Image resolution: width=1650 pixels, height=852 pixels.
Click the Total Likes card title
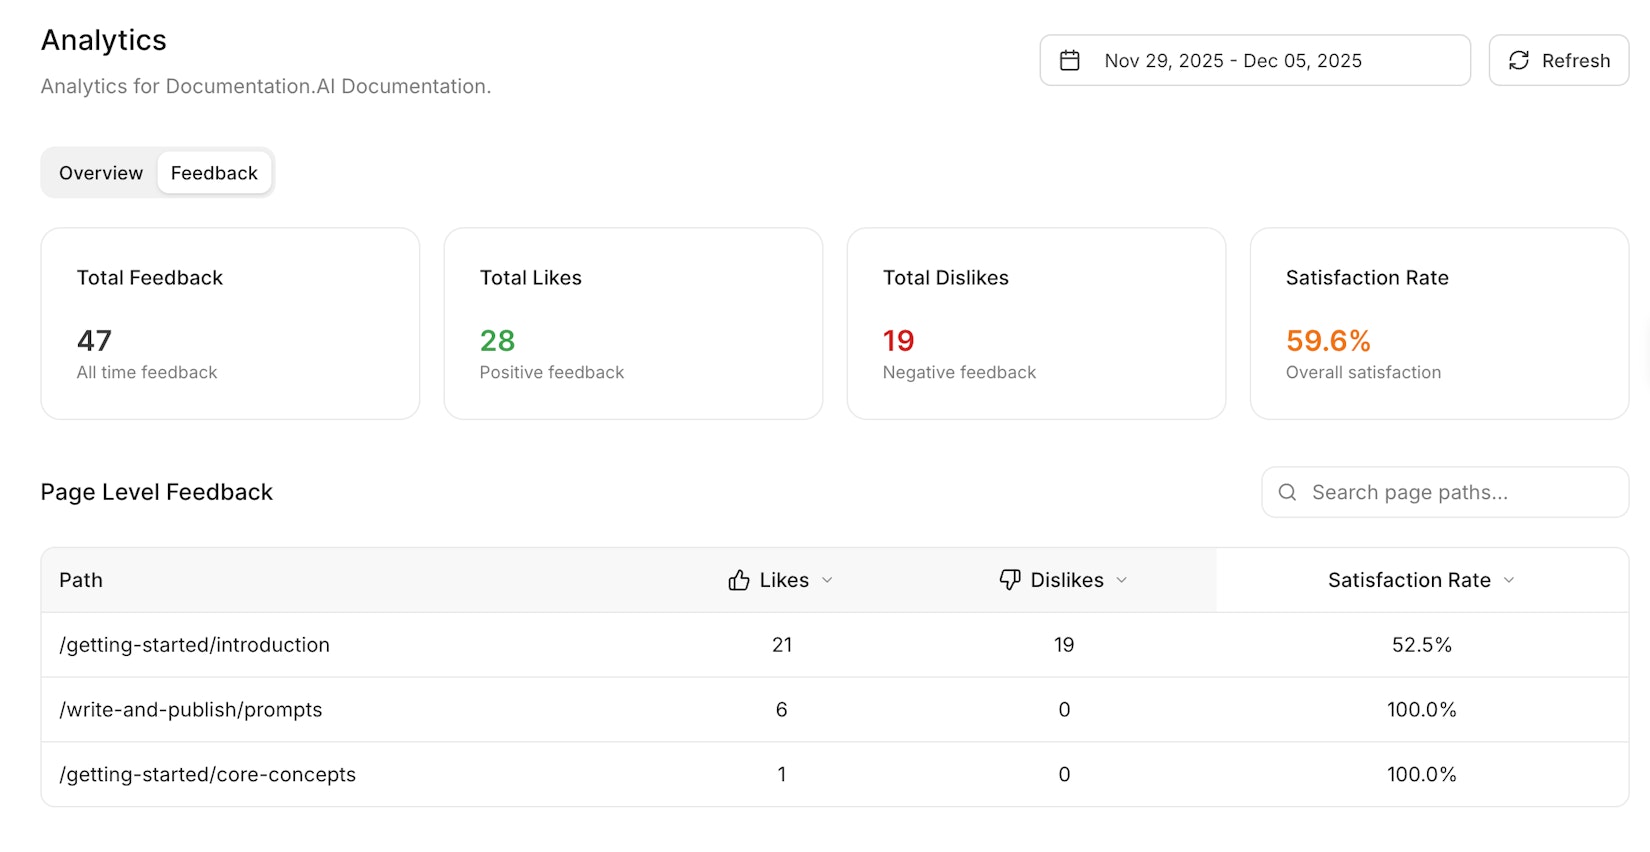[530, 278]
